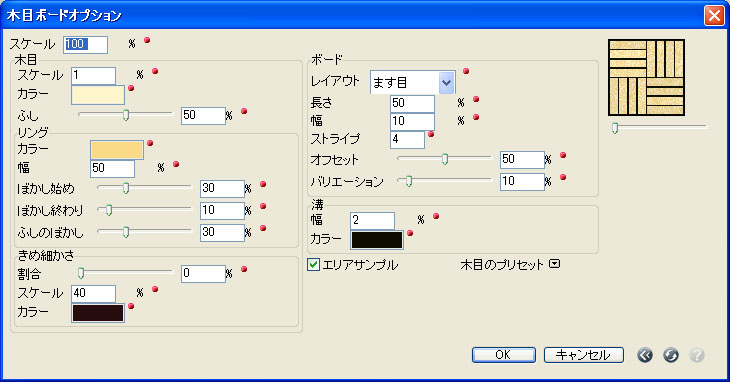Viewport: 730px width, 382px height.
Task: Click the きめ細かさ スケール field showing 40
Action: (x=94, y=294)
